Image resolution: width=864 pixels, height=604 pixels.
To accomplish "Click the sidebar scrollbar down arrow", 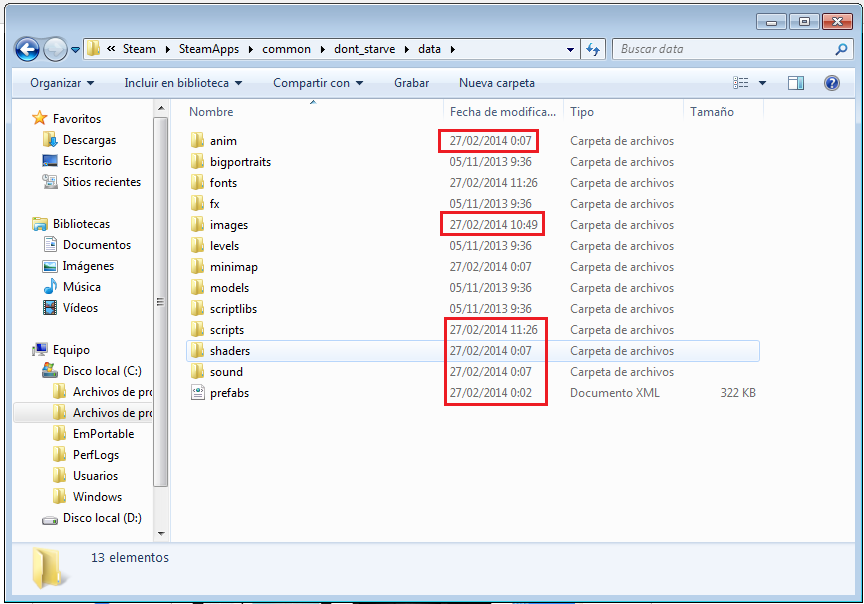I will tap(161, 533).
